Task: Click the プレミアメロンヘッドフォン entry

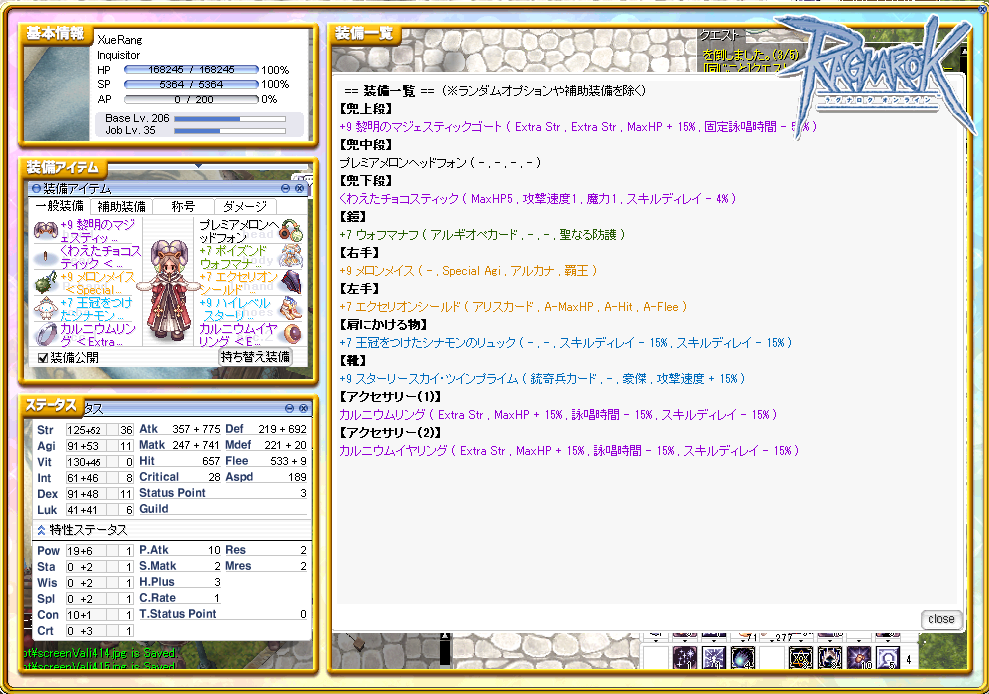Action: coord(440,162)
